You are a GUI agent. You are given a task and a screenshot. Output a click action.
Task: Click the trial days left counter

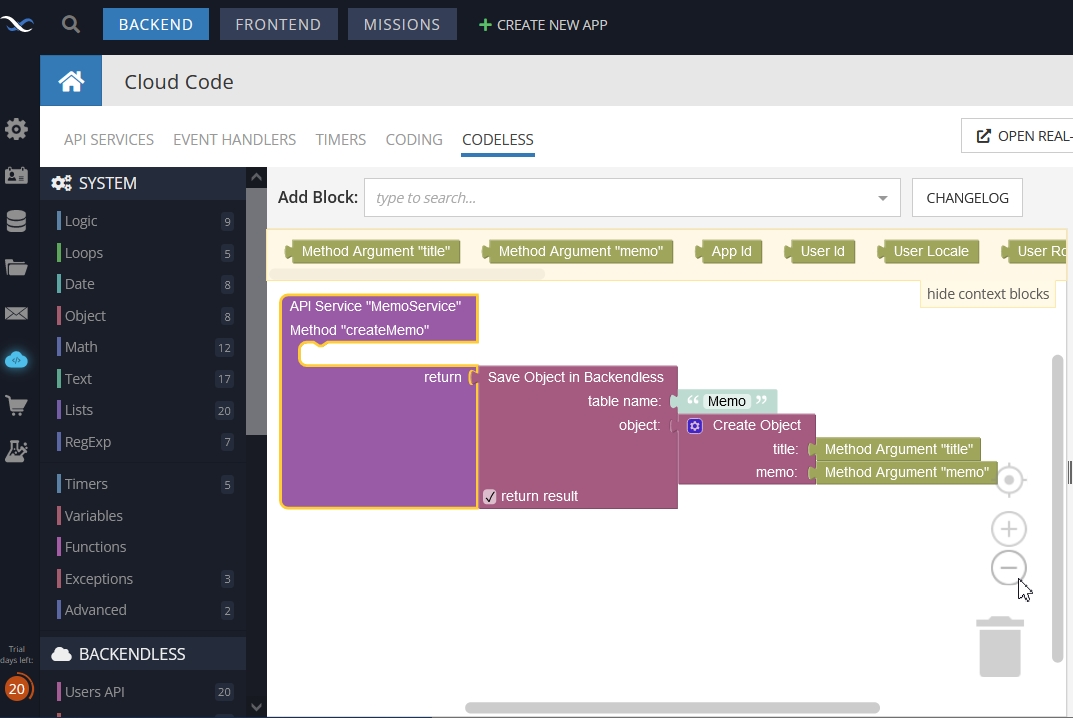click(x=17, y=688)
